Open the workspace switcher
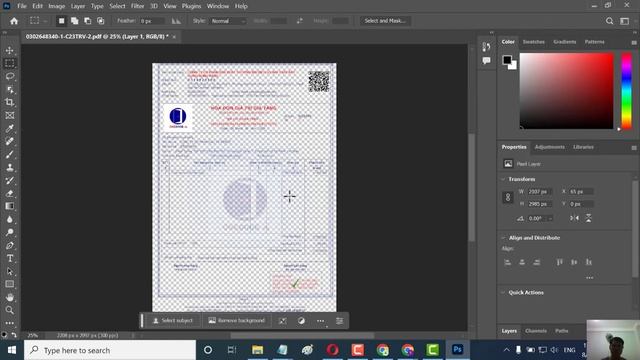The height and width of the screenshot is (360, 640). click(x=624, y=21)
